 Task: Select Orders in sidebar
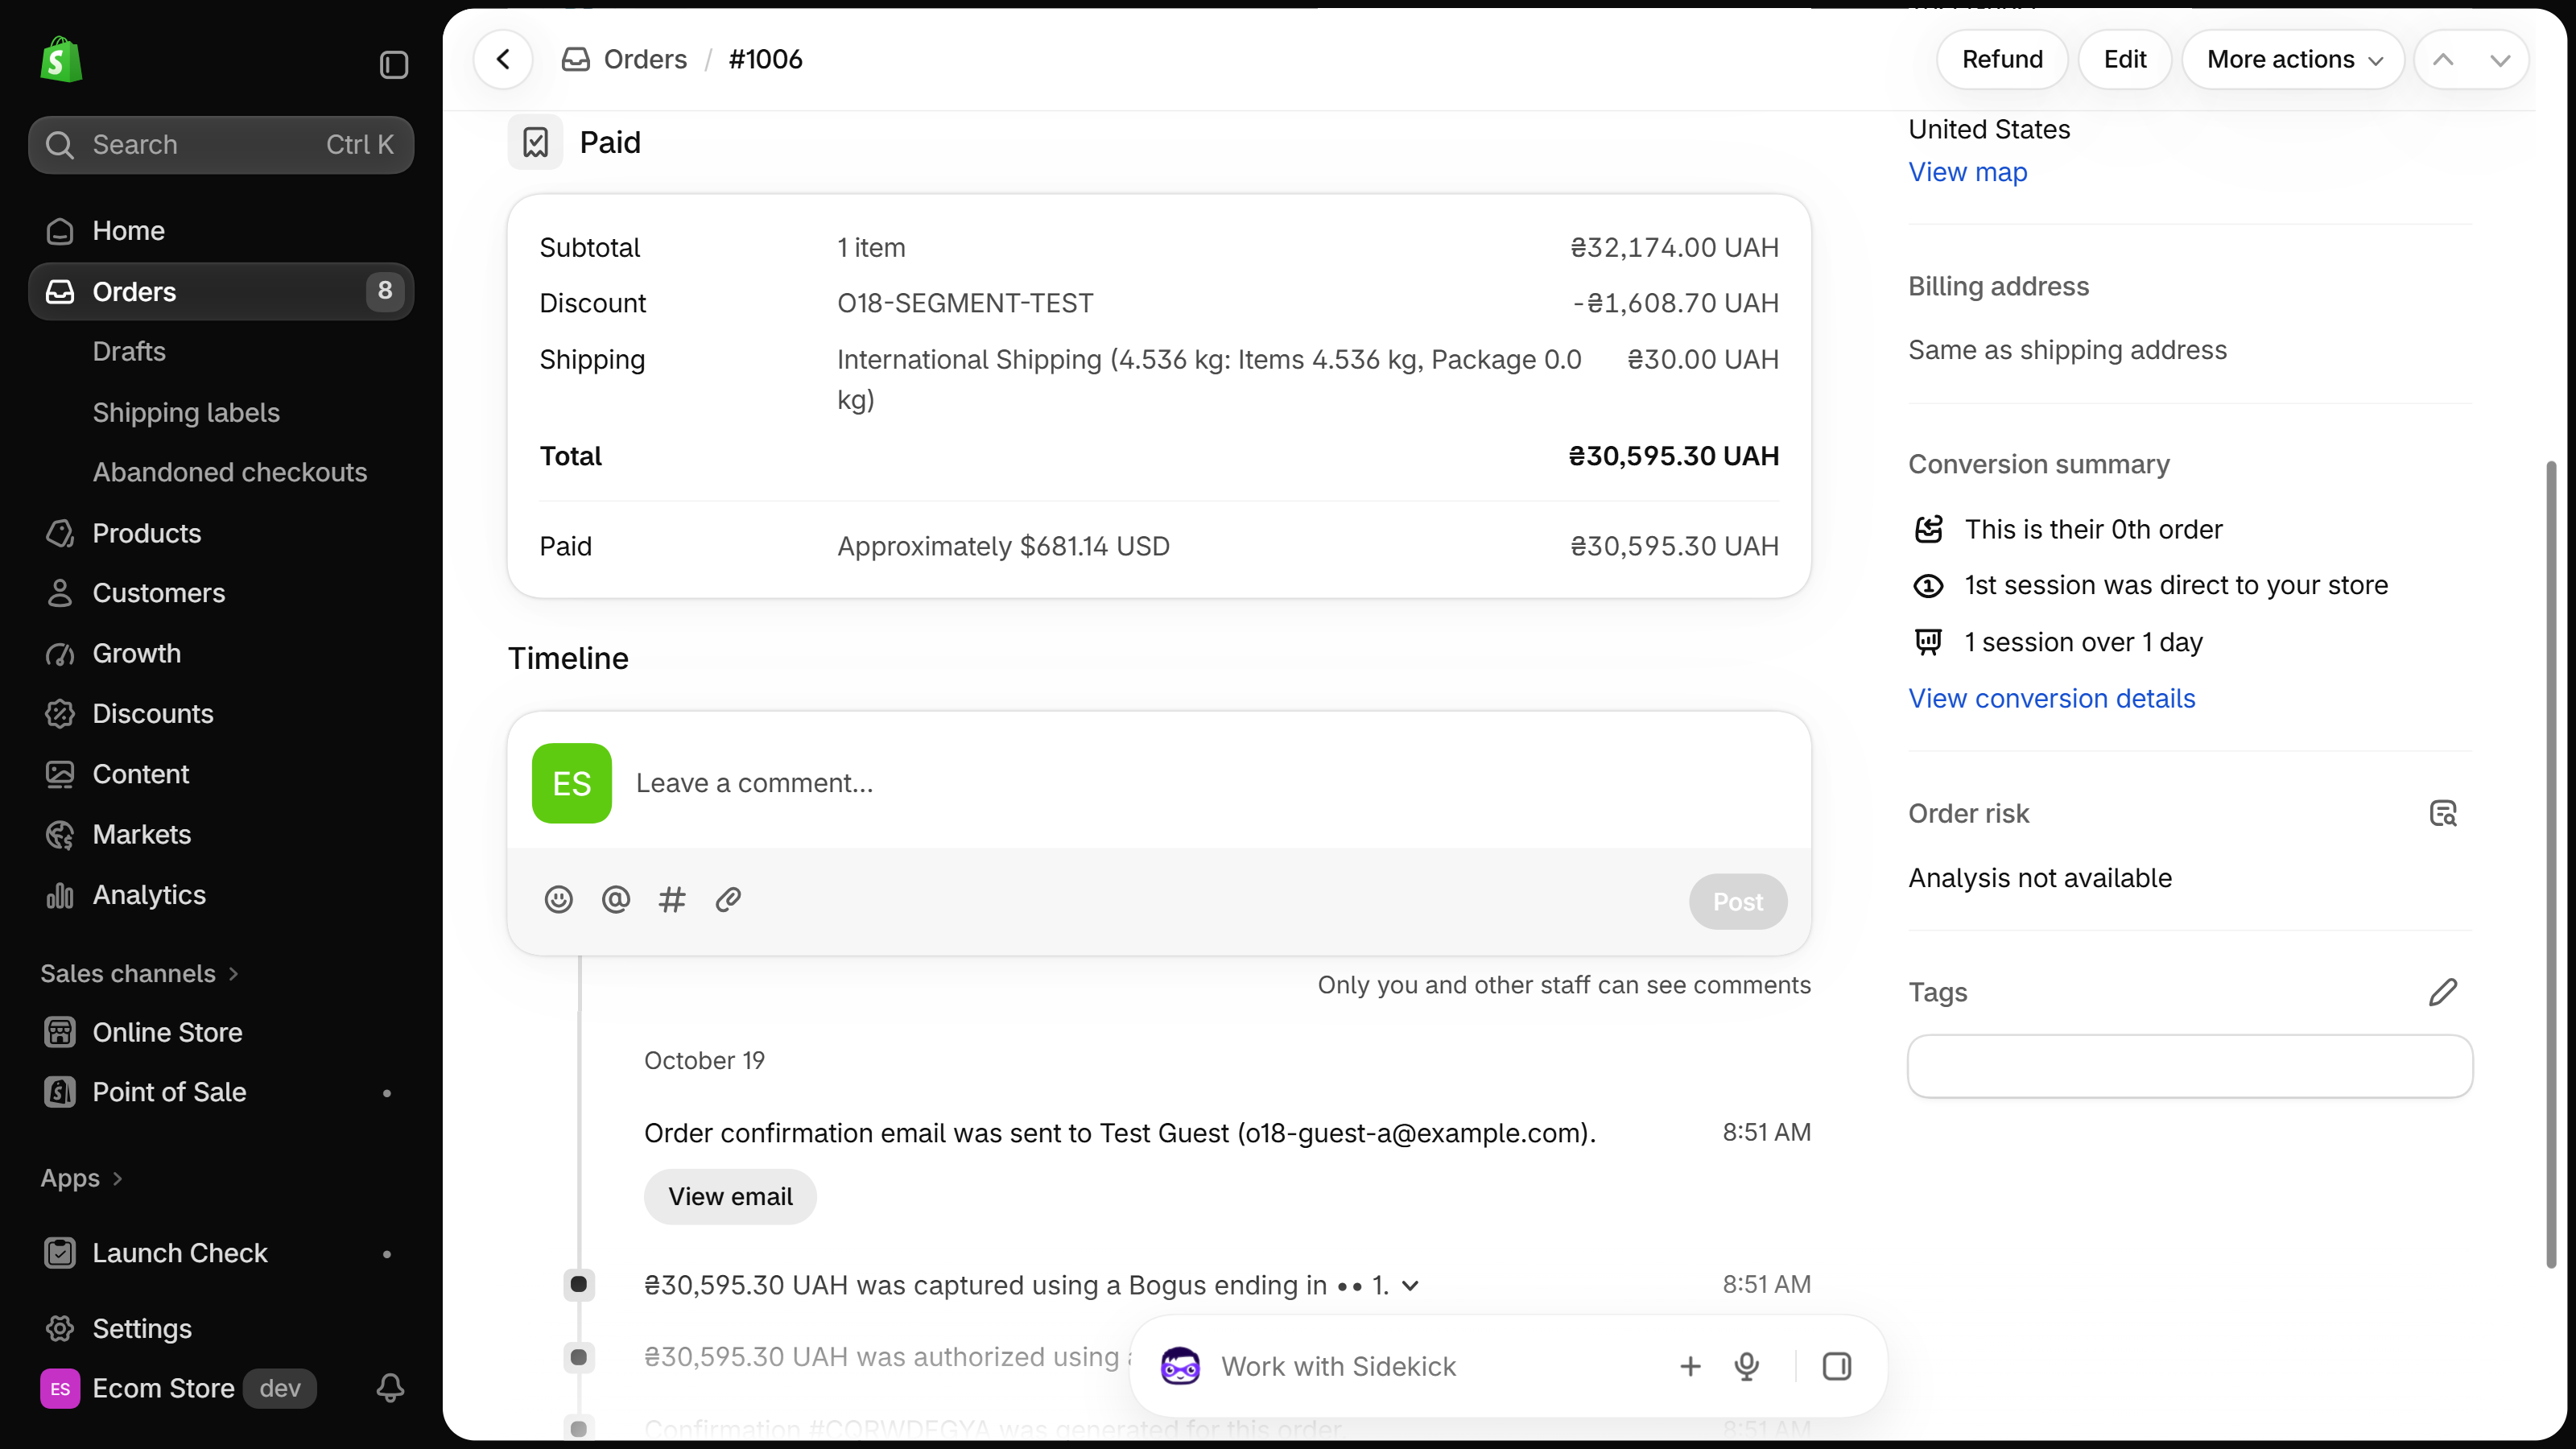(221, 291)
